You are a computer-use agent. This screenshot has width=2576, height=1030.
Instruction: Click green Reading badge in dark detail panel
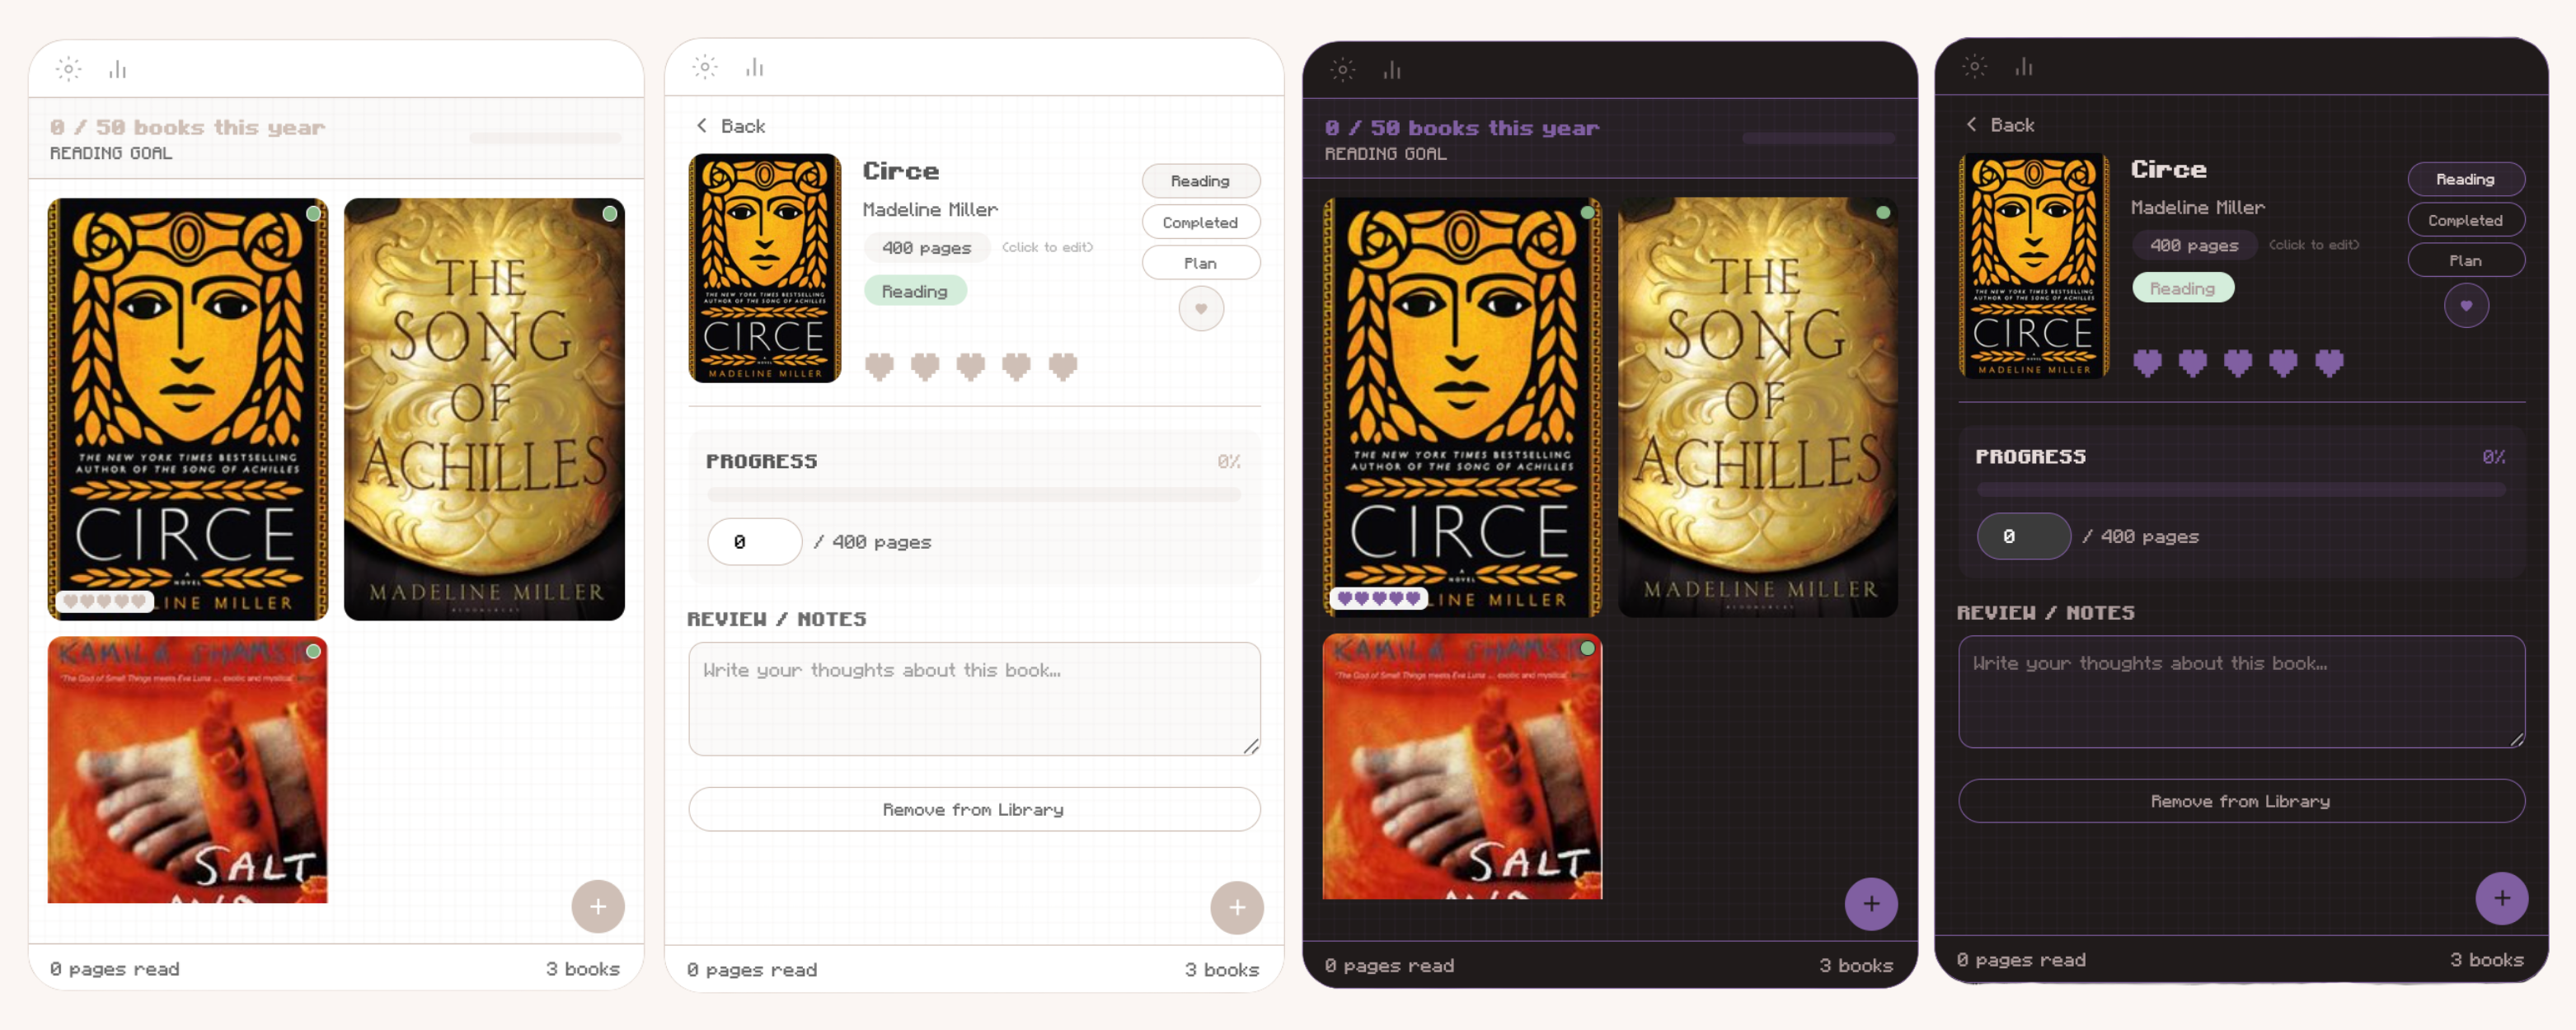(x=2183, y=288)
